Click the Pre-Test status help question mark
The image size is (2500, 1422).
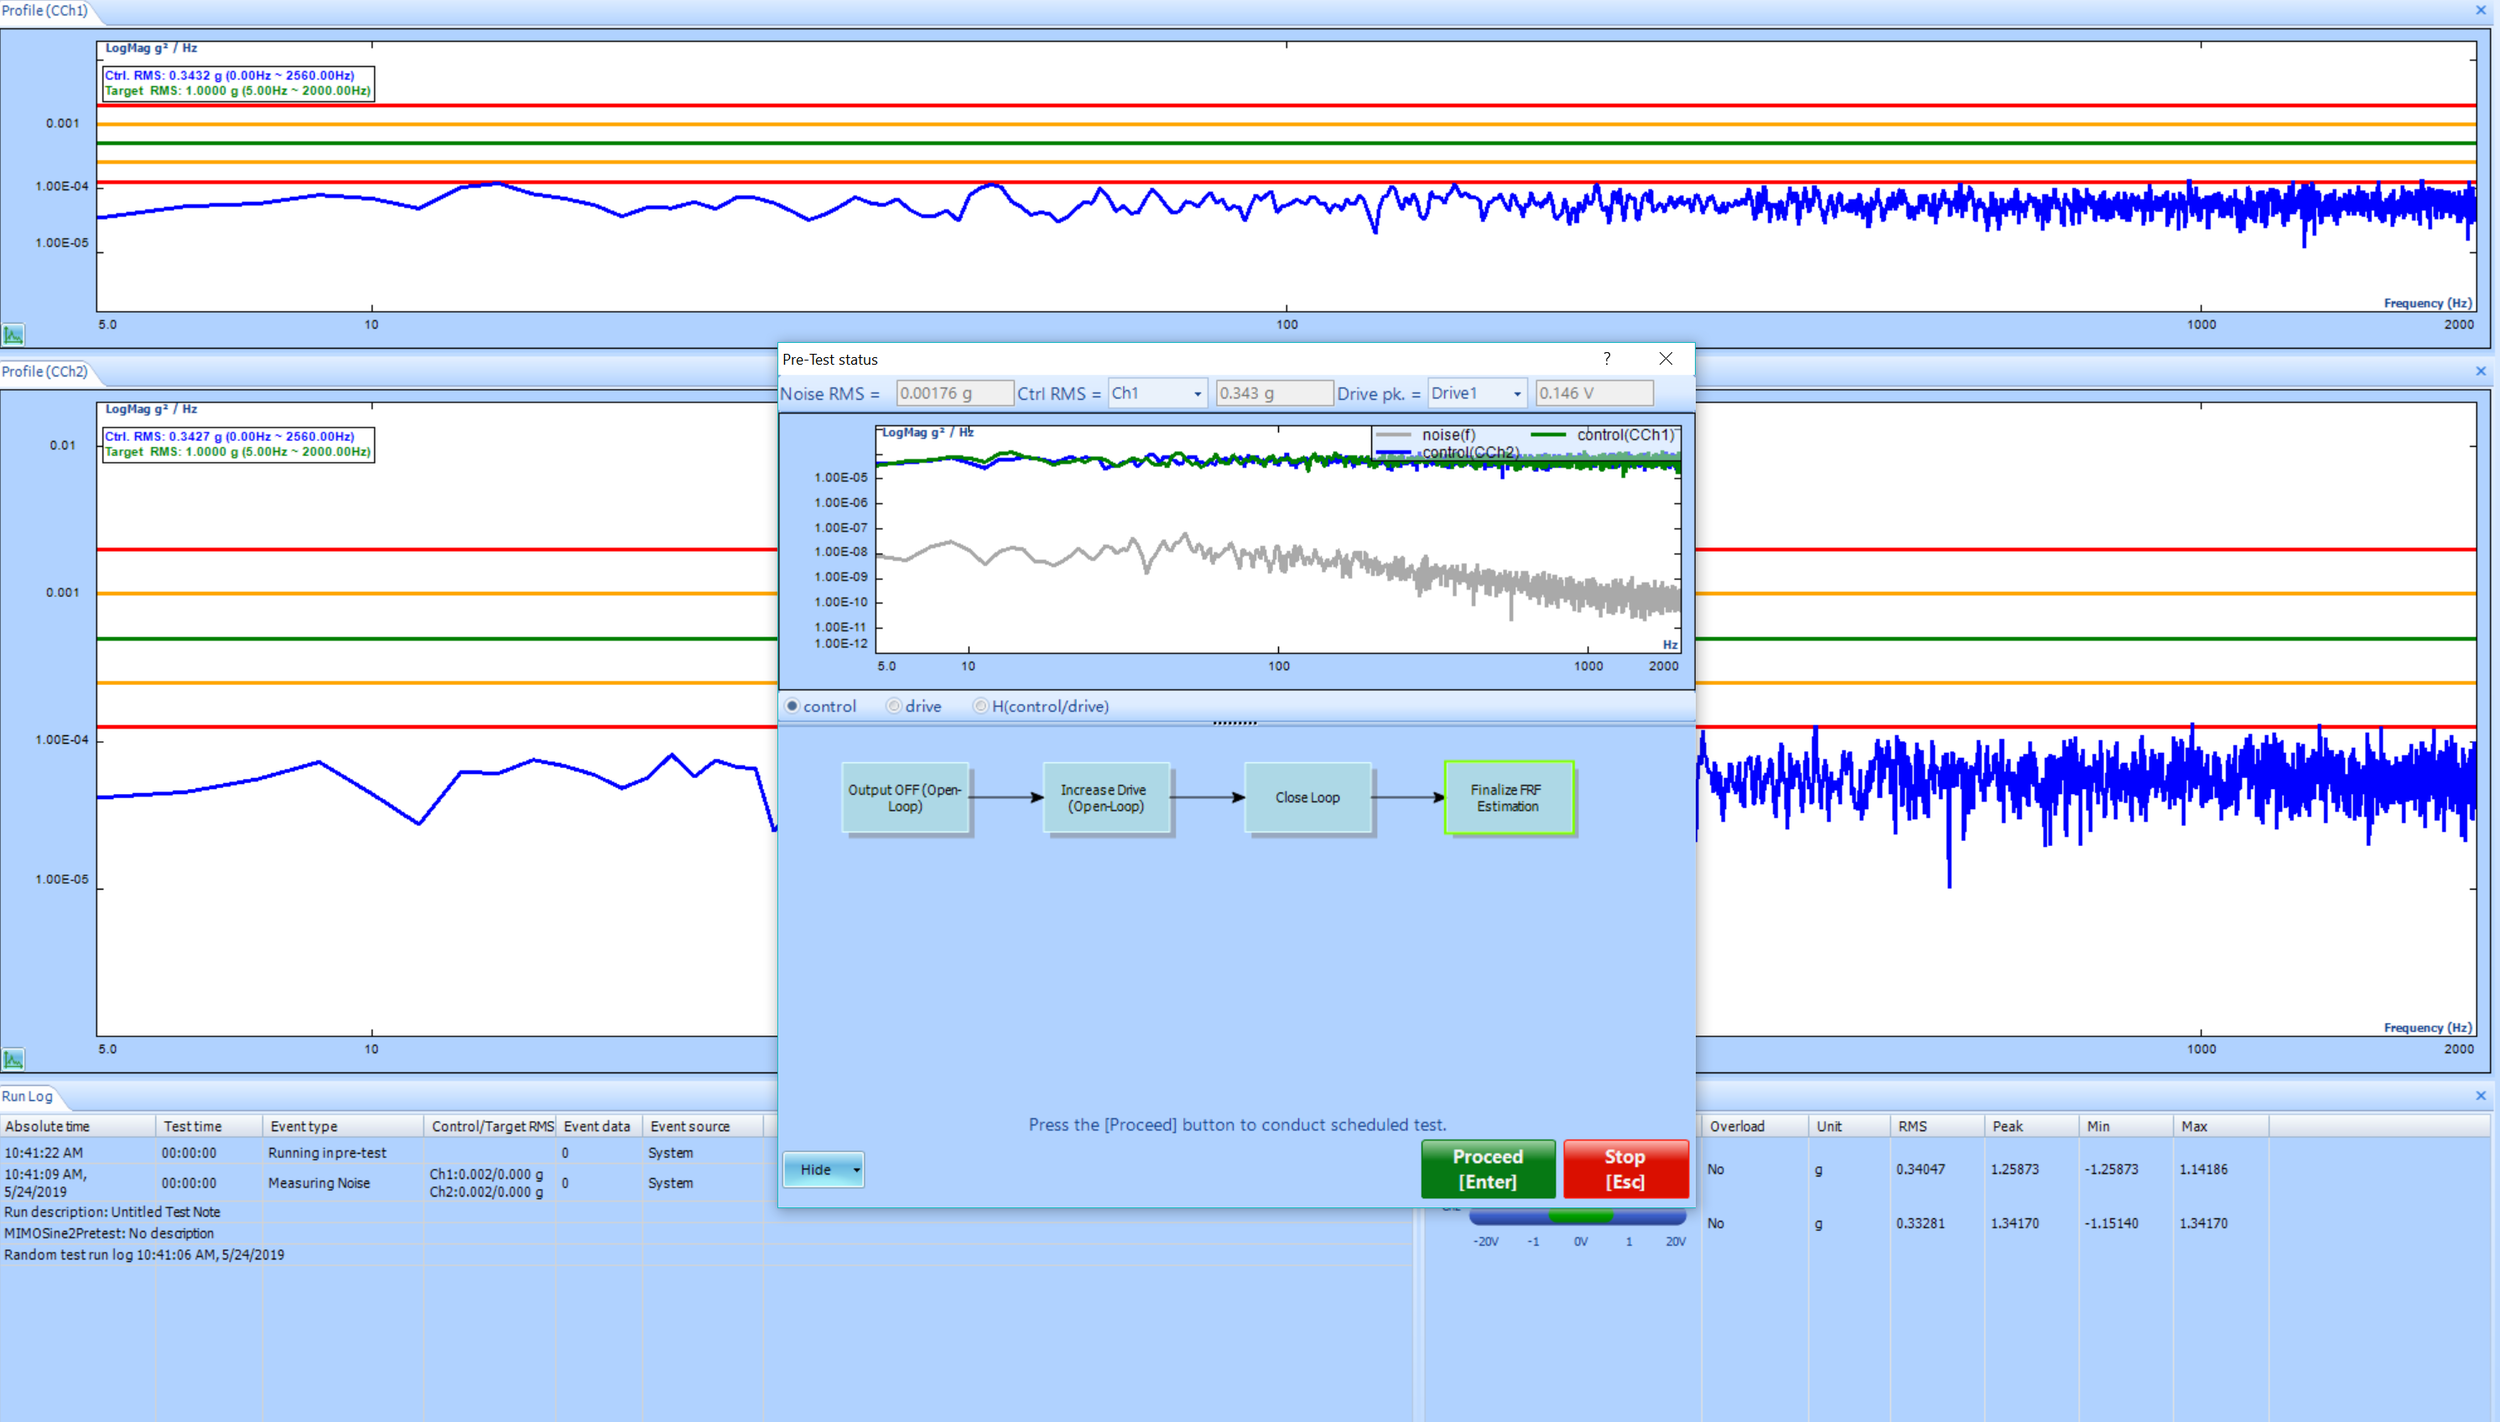click(x=1607, y=359)
